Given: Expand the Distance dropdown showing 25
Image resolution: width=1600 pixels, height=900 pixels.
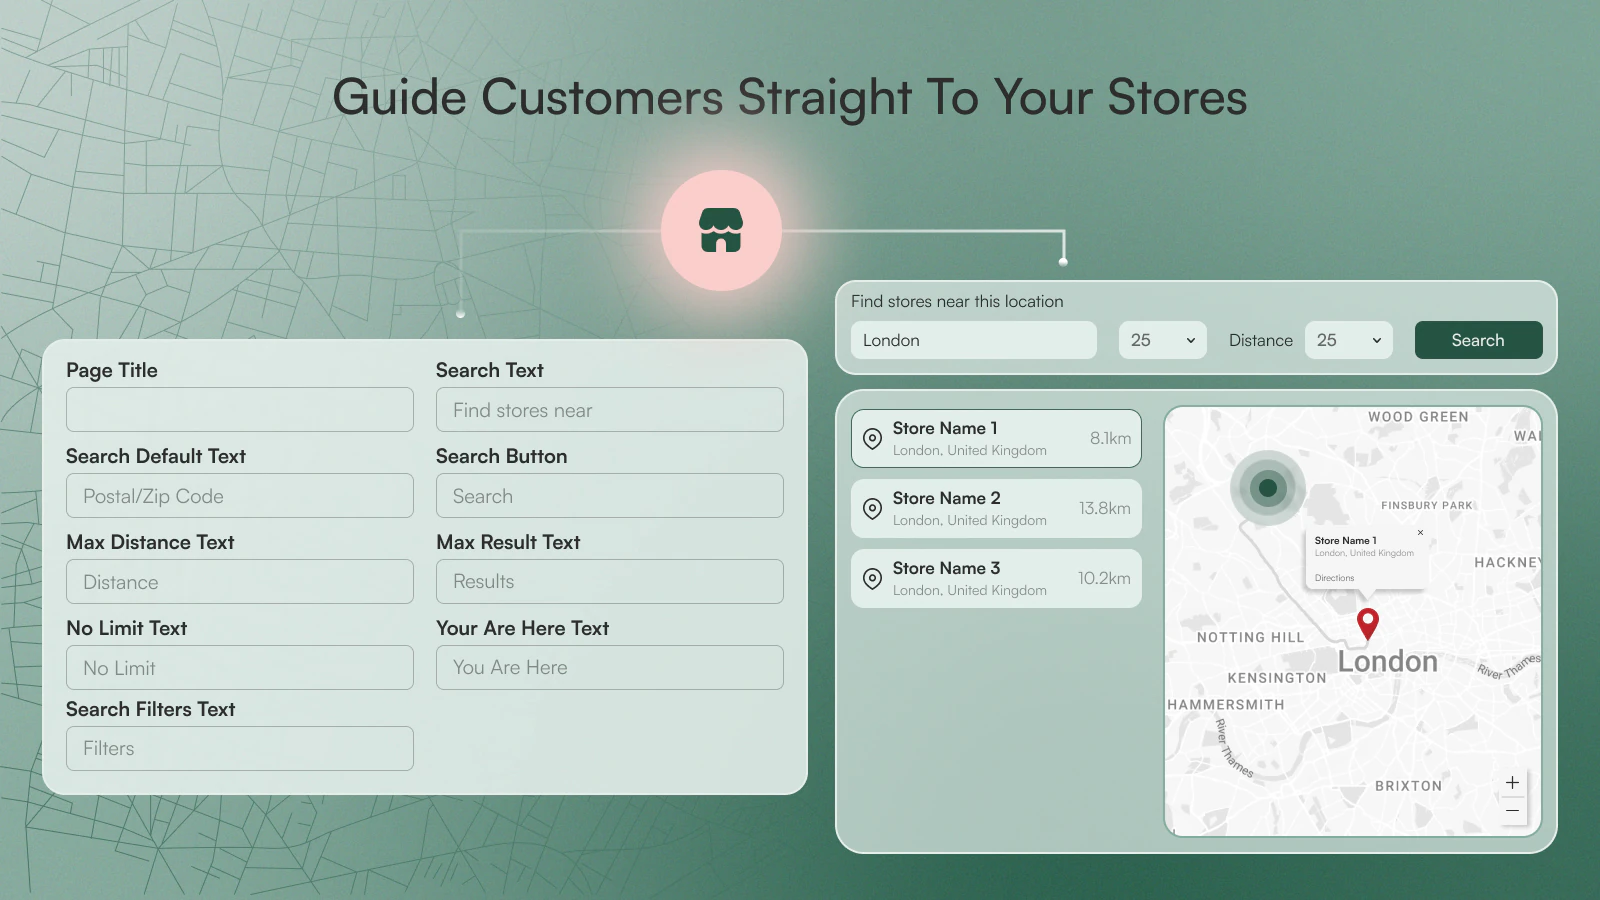Looking at the screenshot, I should (1348, 340).
